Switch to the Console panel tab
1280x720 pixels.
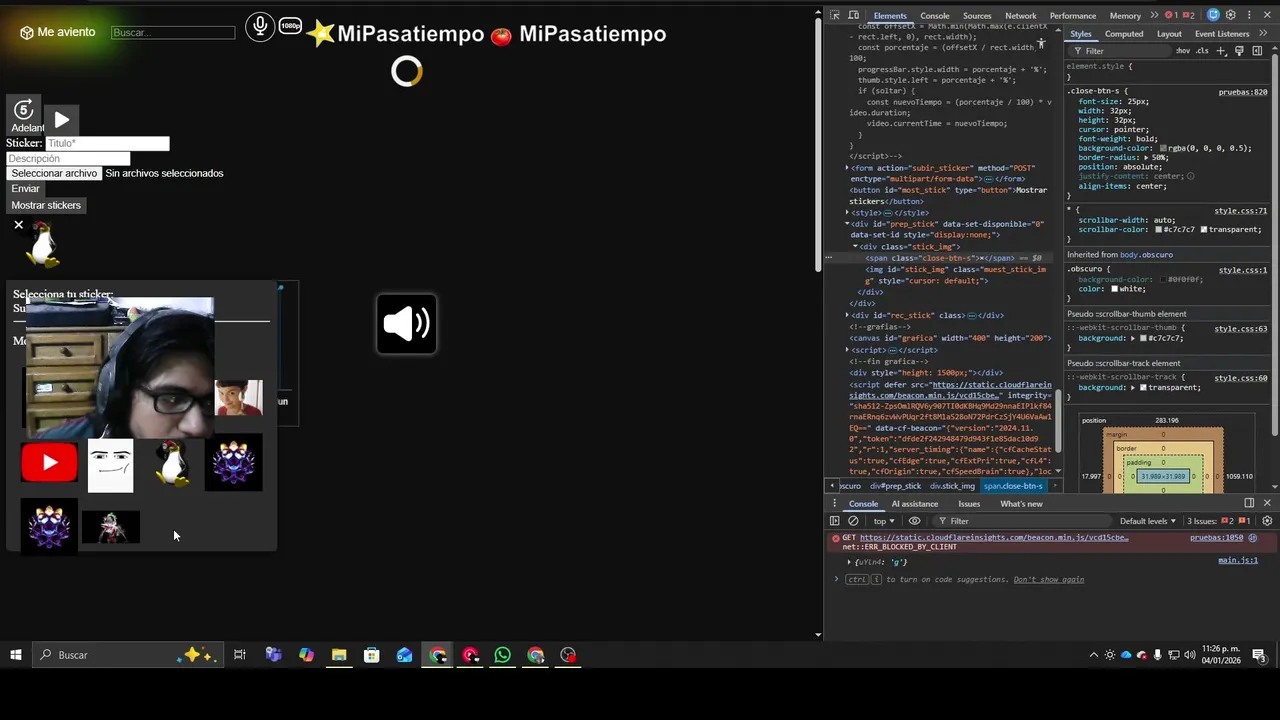(935, 16)
